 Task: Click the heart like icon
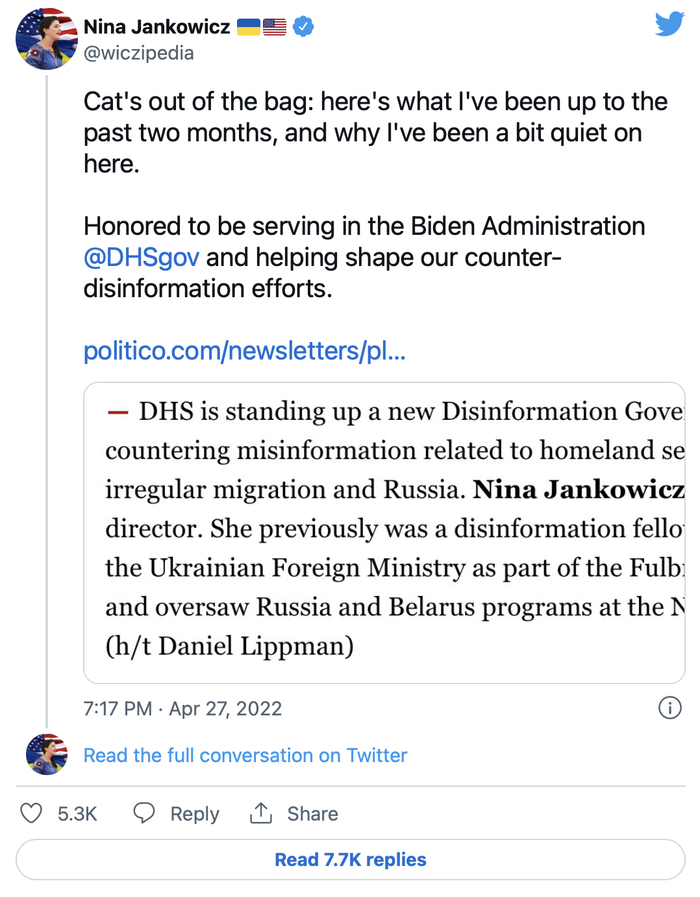(x=32, y=813)
